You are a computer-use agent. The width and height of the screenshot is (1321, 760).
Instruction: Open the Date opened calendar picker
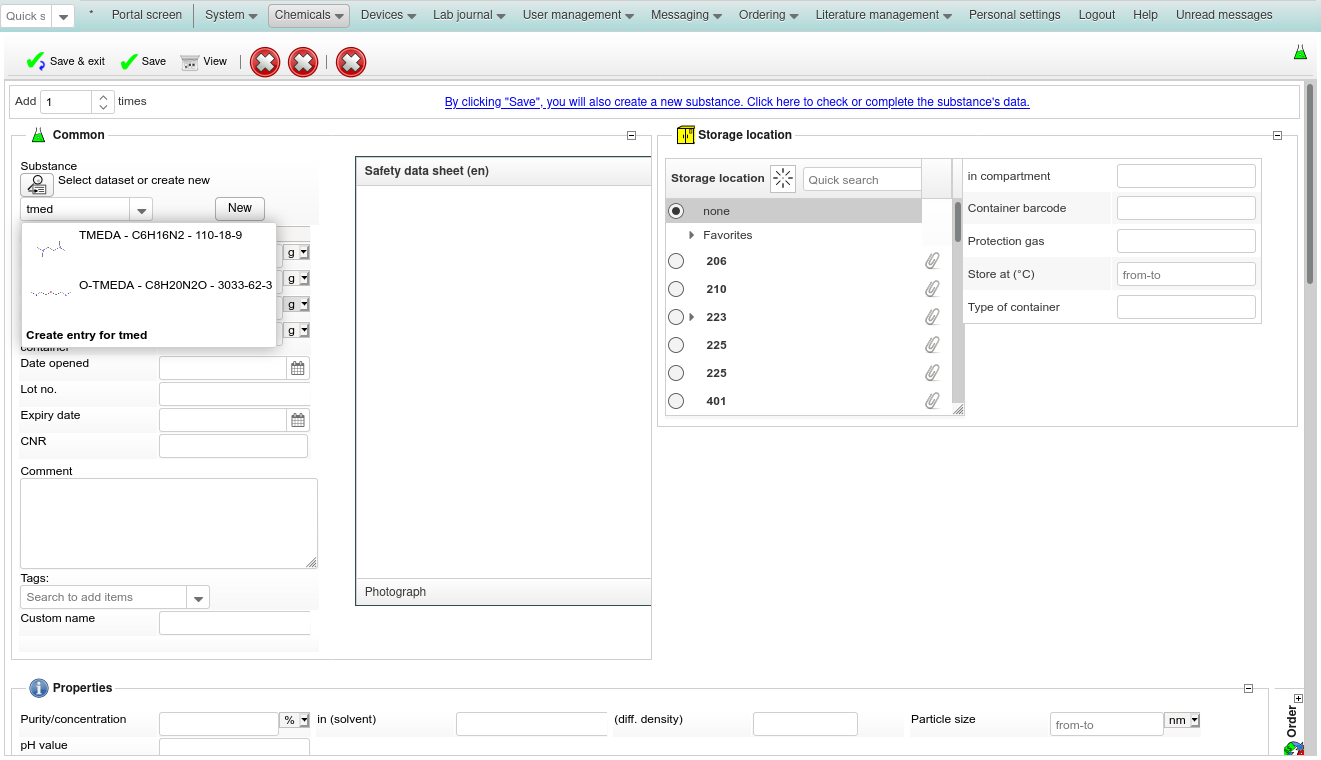[298, 368]
